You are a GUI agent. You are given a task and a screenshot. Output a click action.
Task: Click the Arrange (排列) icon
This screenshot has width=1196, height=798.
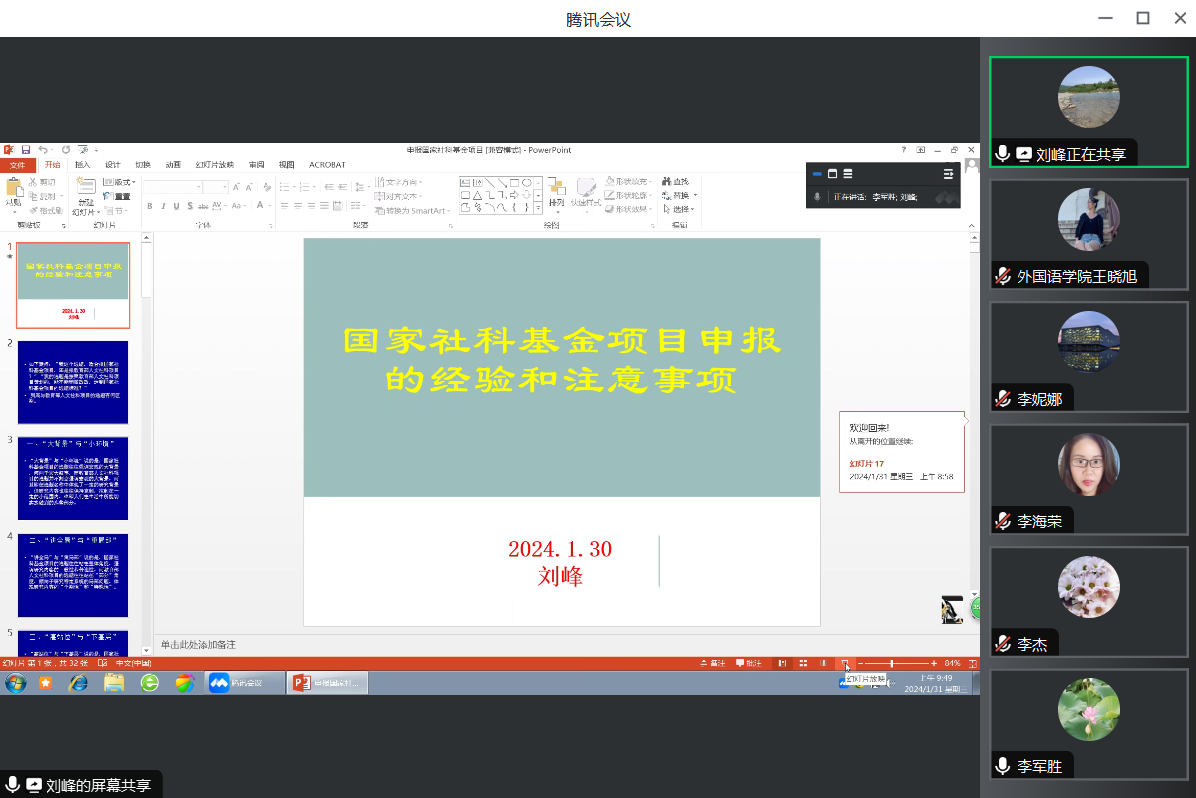[556, 190]
